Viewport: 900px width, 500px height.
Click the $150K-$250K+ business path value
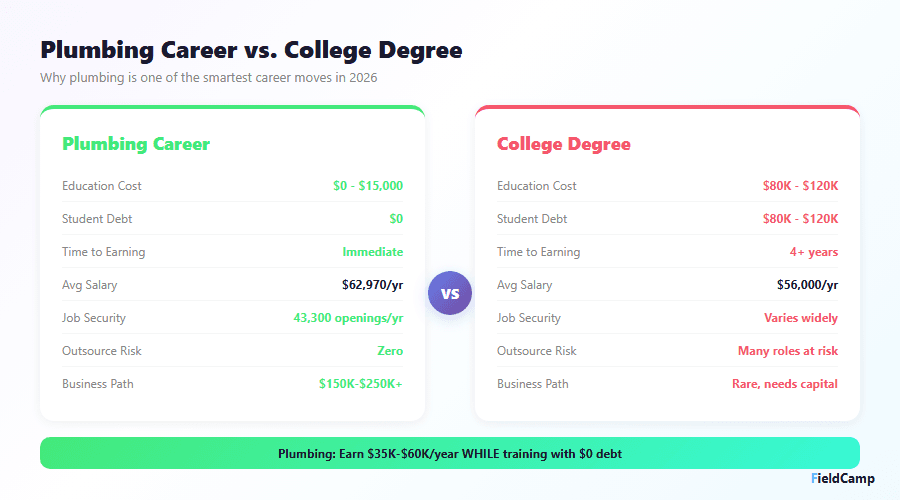coord(361,384)
